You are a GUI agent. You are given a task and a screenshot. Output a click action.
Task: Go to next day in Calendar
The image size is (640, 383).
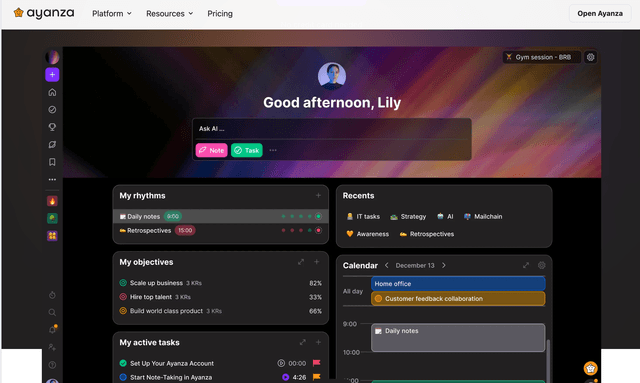point(444,265)
